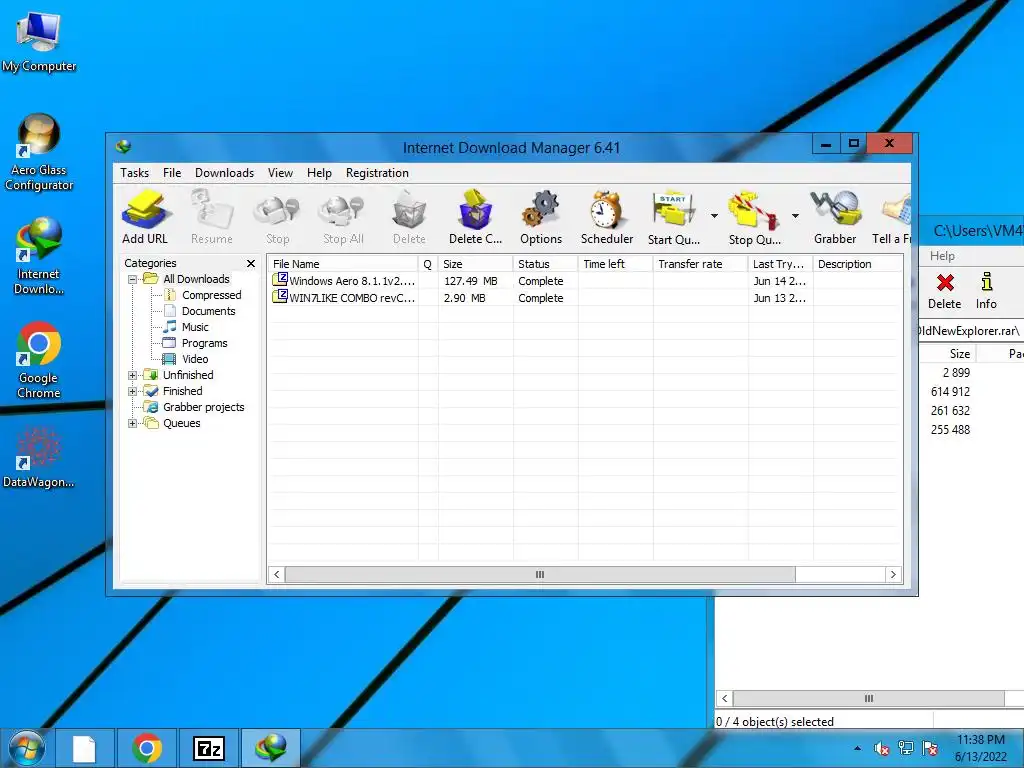Select Grabber projects in the tree
This screenshot has height=768, width=1024.
coord(204,407)
